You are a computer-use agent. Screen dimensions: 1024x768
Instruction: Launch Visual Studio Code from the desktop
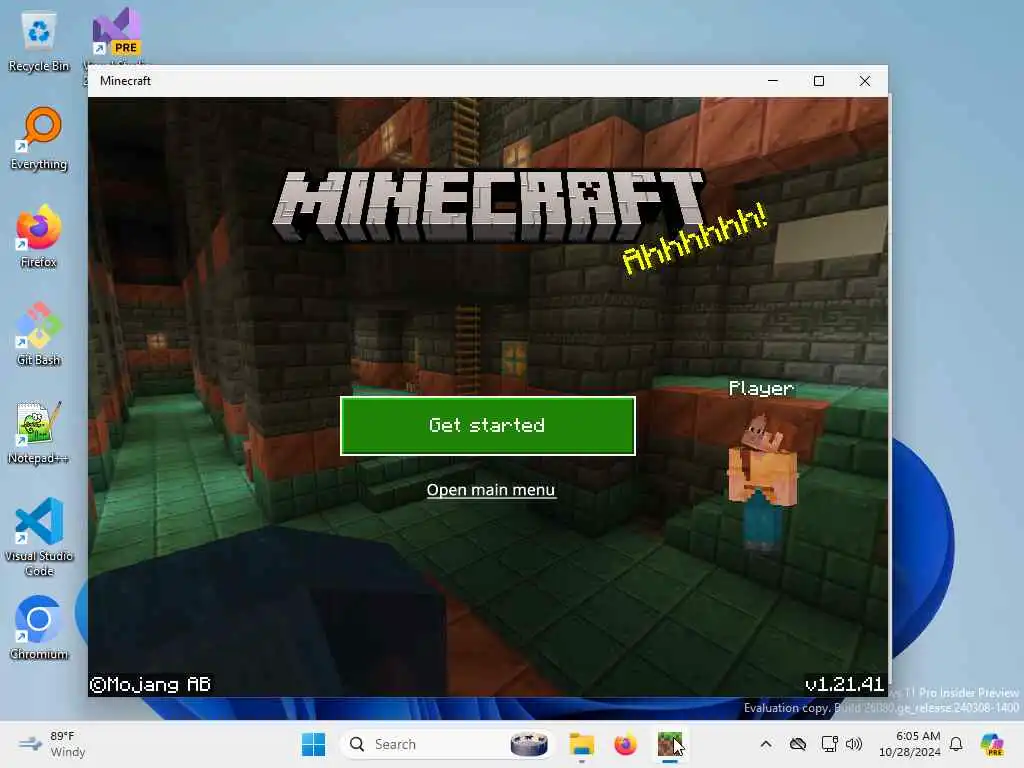pyautogui.click(x=39, y=537)
